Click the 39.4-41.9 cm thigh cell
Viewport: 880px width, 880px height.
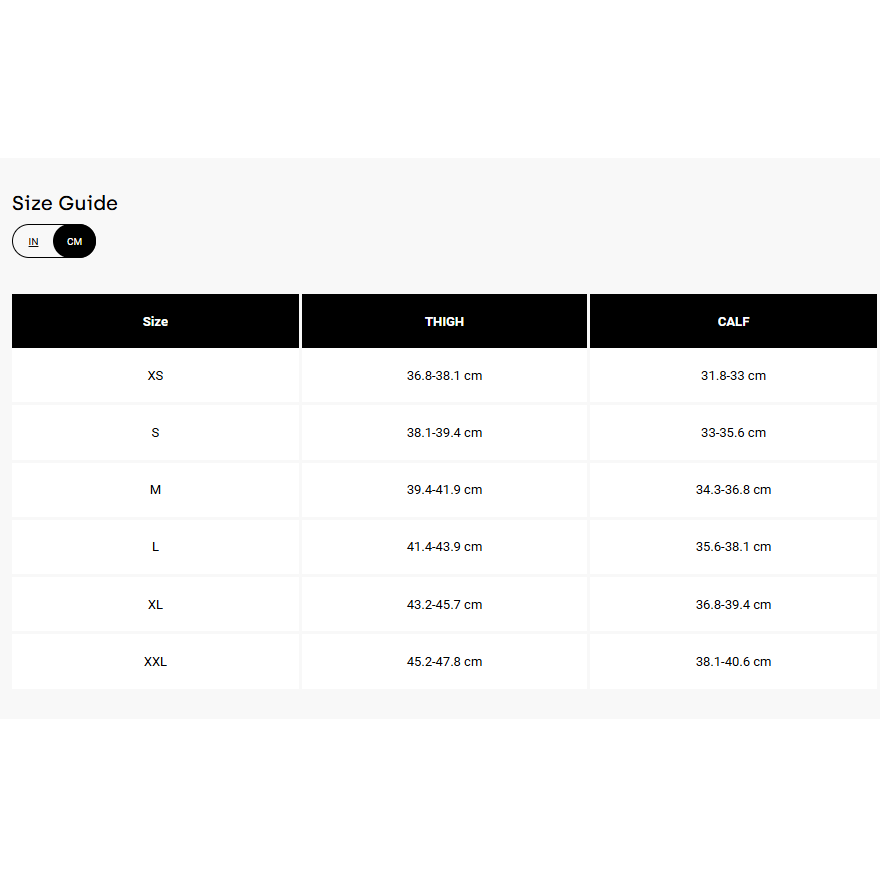(444, 490)
